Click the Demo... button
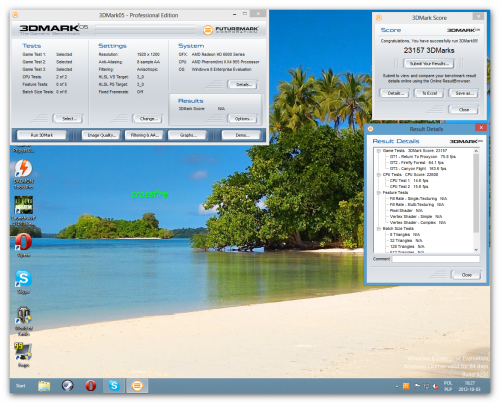 (242, 135)
